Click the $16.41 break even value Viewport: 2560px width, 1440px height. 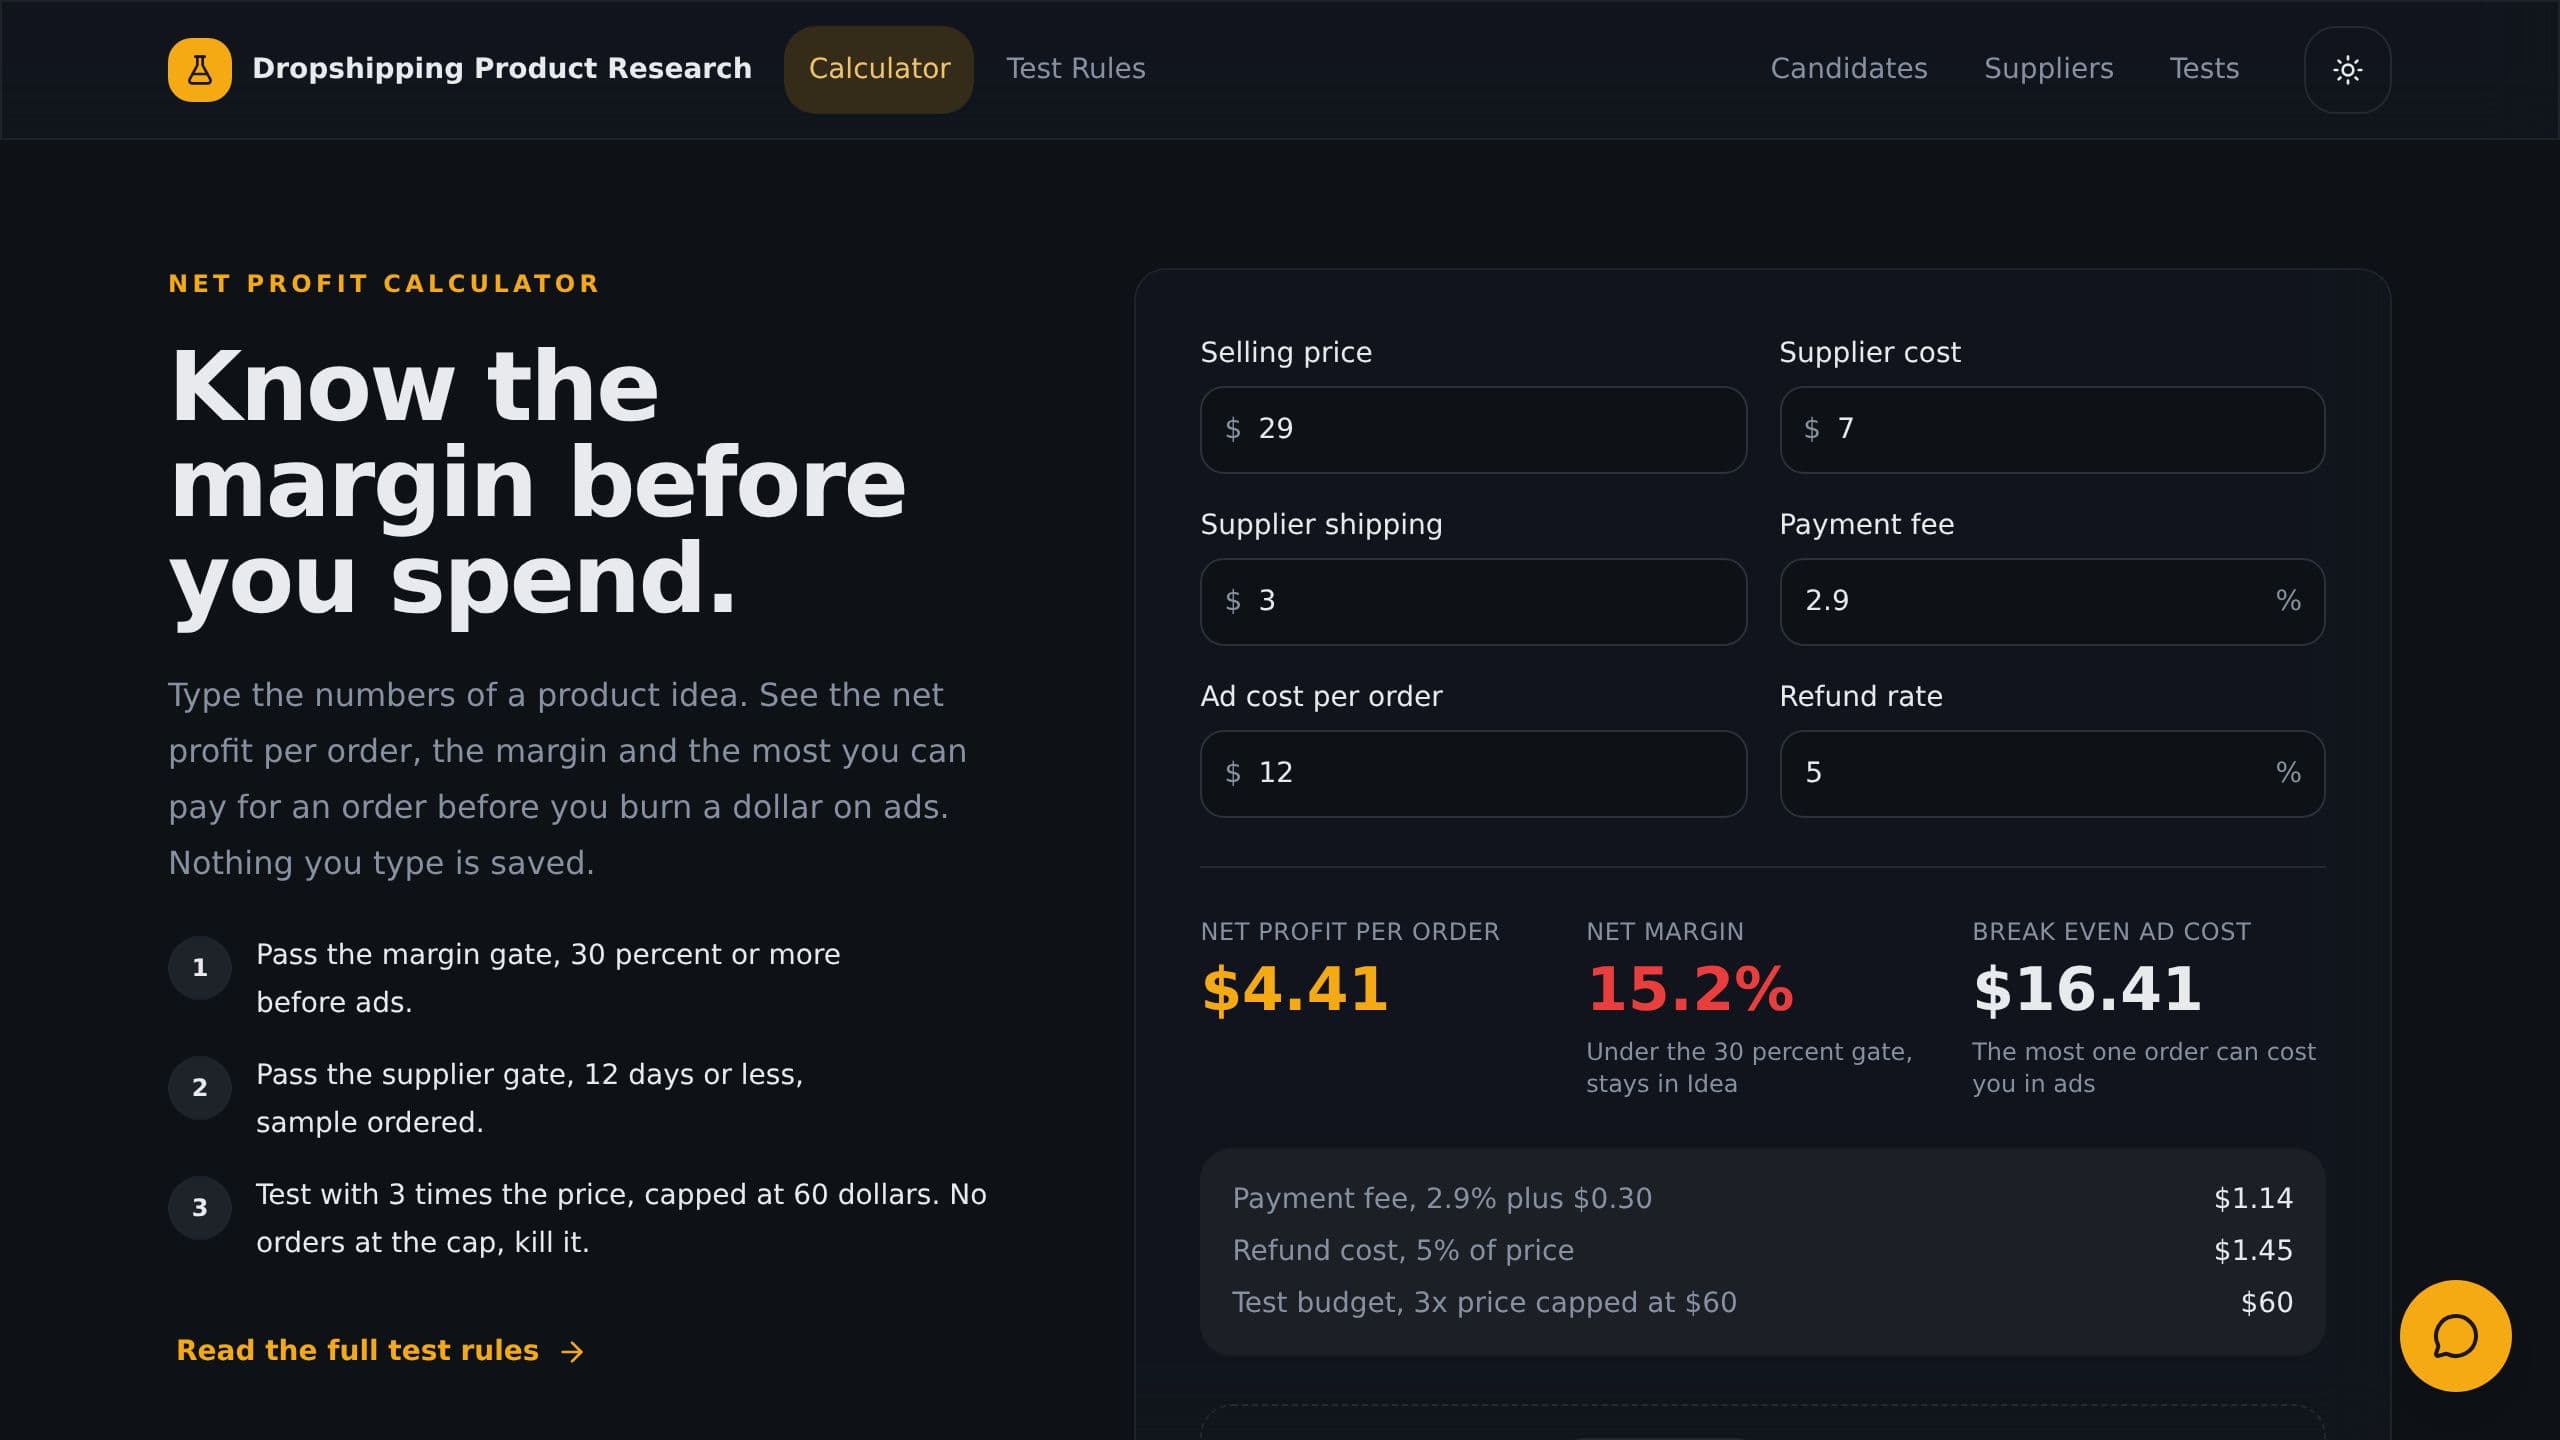(2087, 989)
